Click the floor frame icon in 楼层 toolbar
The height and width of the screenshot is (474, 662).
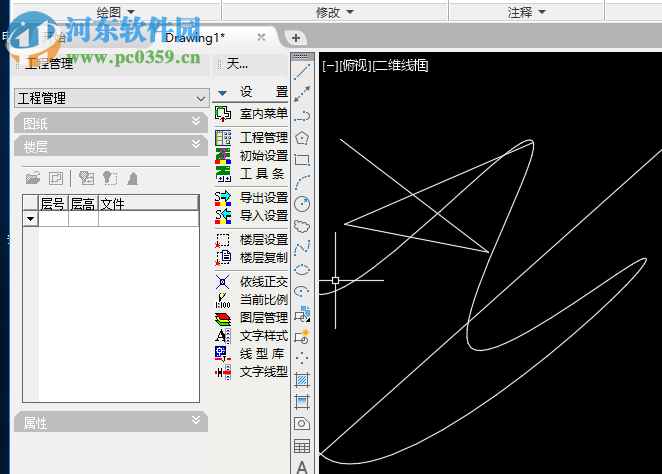coord(56,178)
